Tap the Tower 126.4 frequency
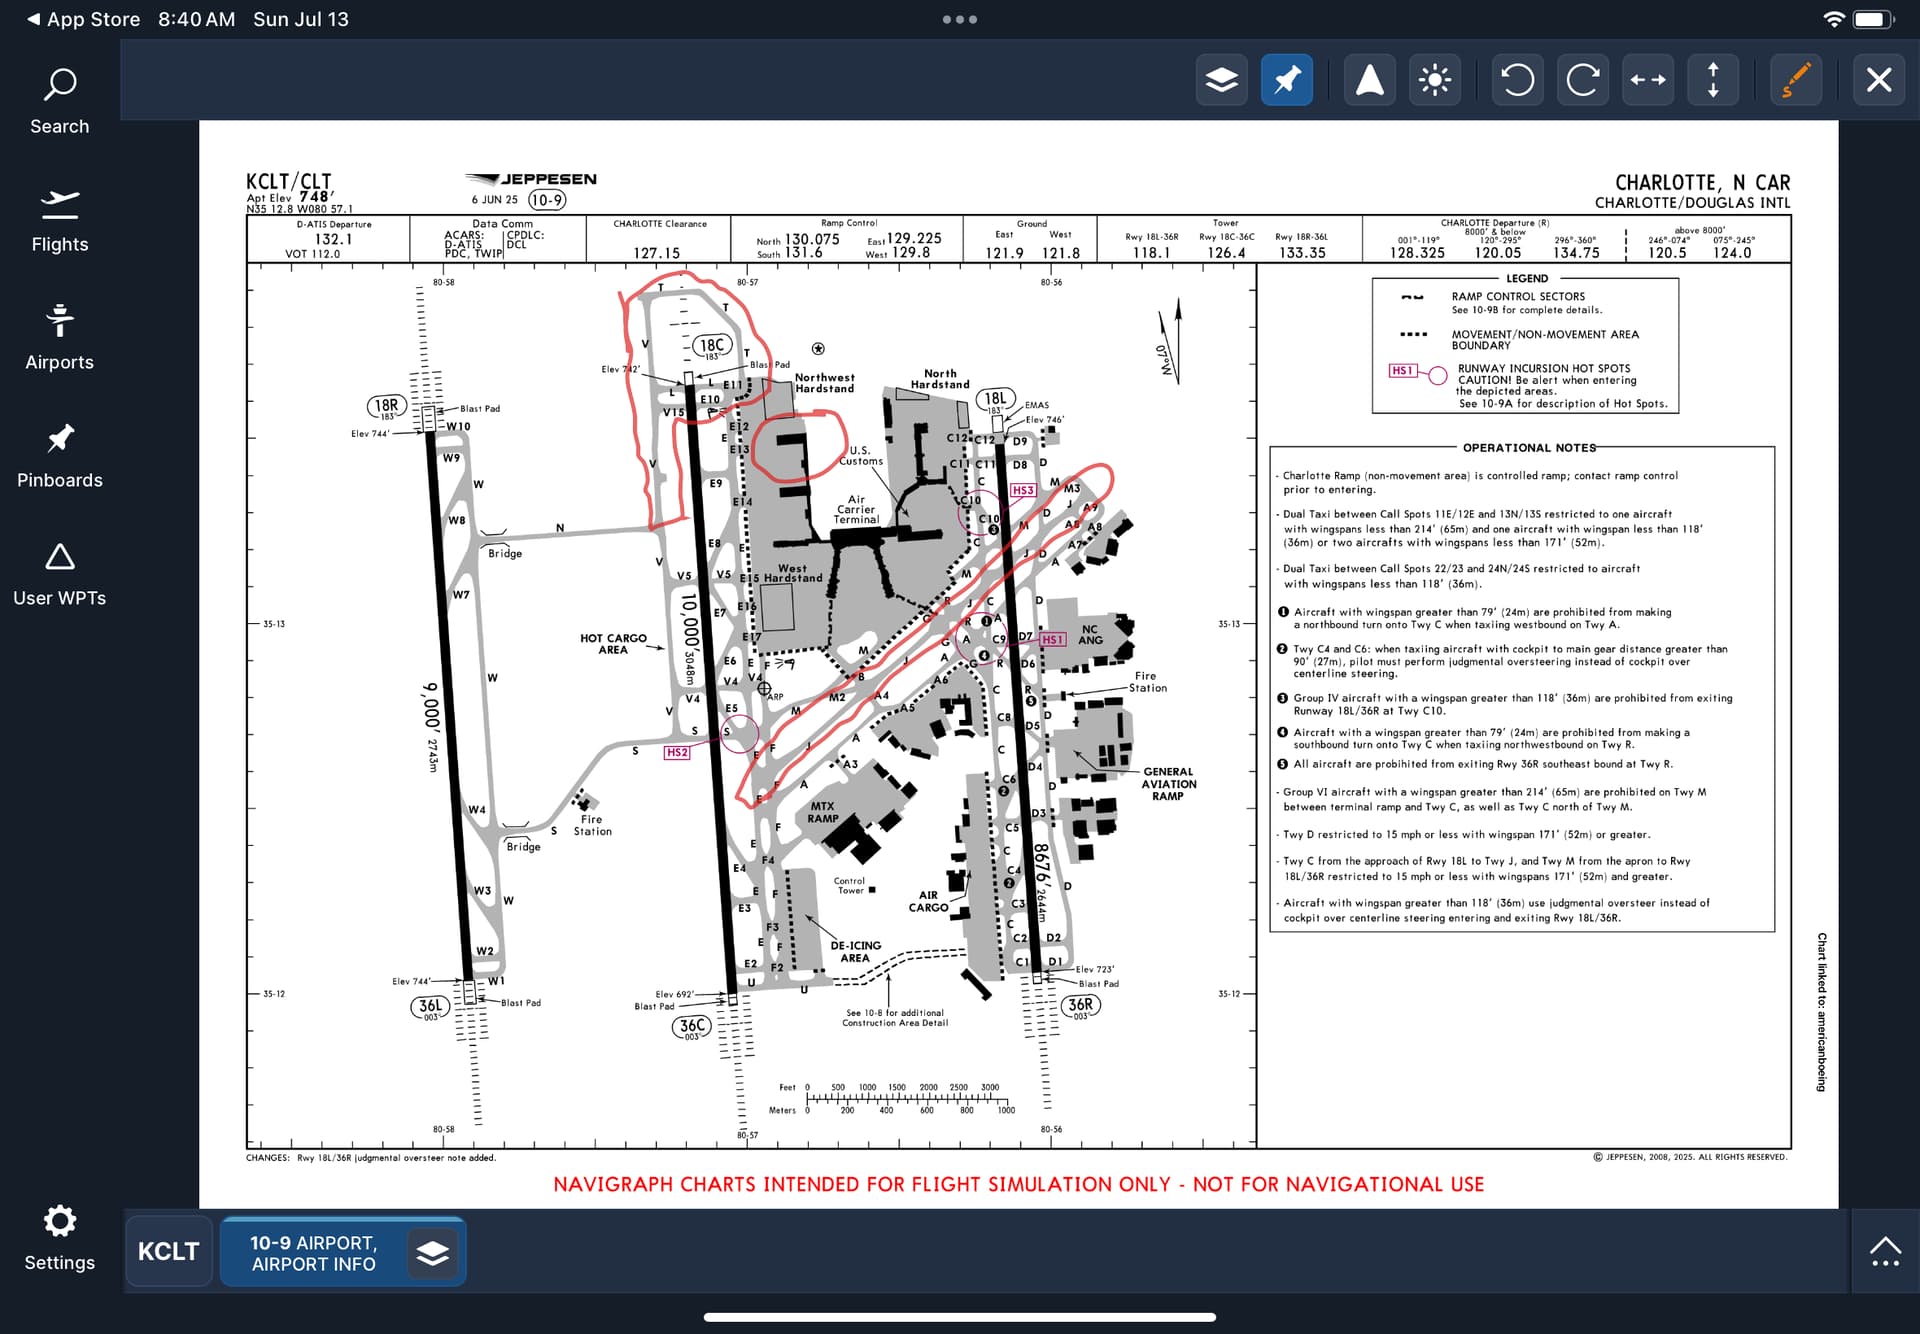This screenshot has height=1334, width=1920. (x=1227, y=253)
